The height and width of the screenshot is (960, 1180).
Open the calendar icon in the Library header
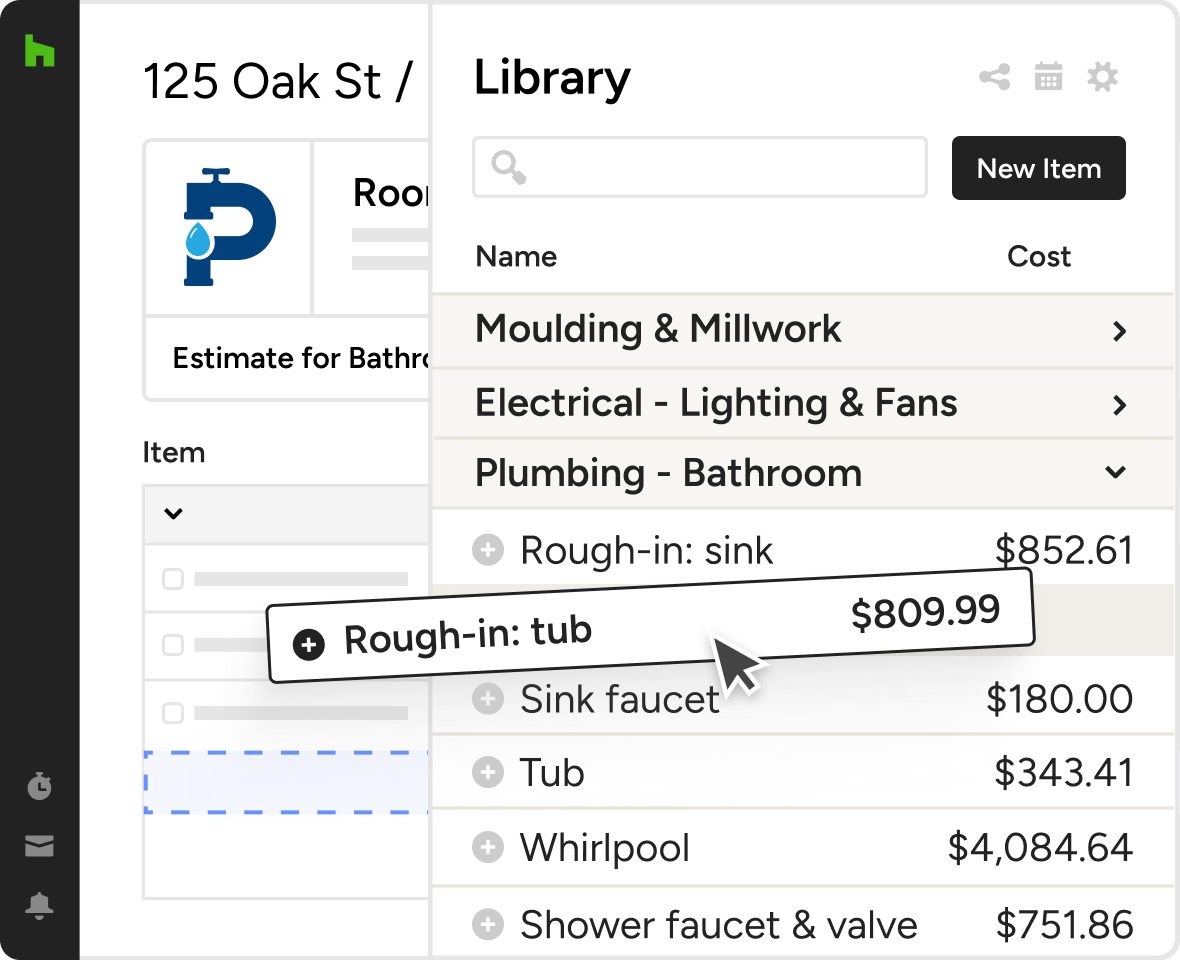tap(1048, 77)
